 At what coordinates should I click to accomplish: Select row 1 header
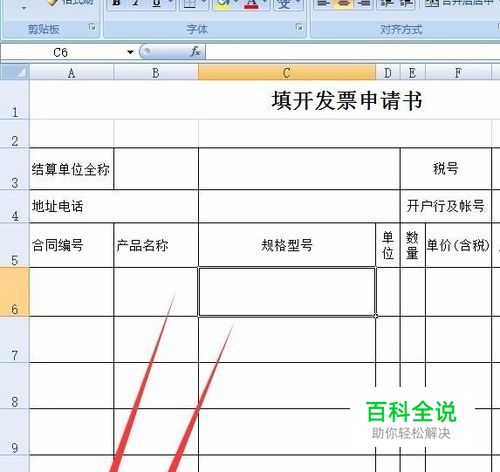(15, 100)
